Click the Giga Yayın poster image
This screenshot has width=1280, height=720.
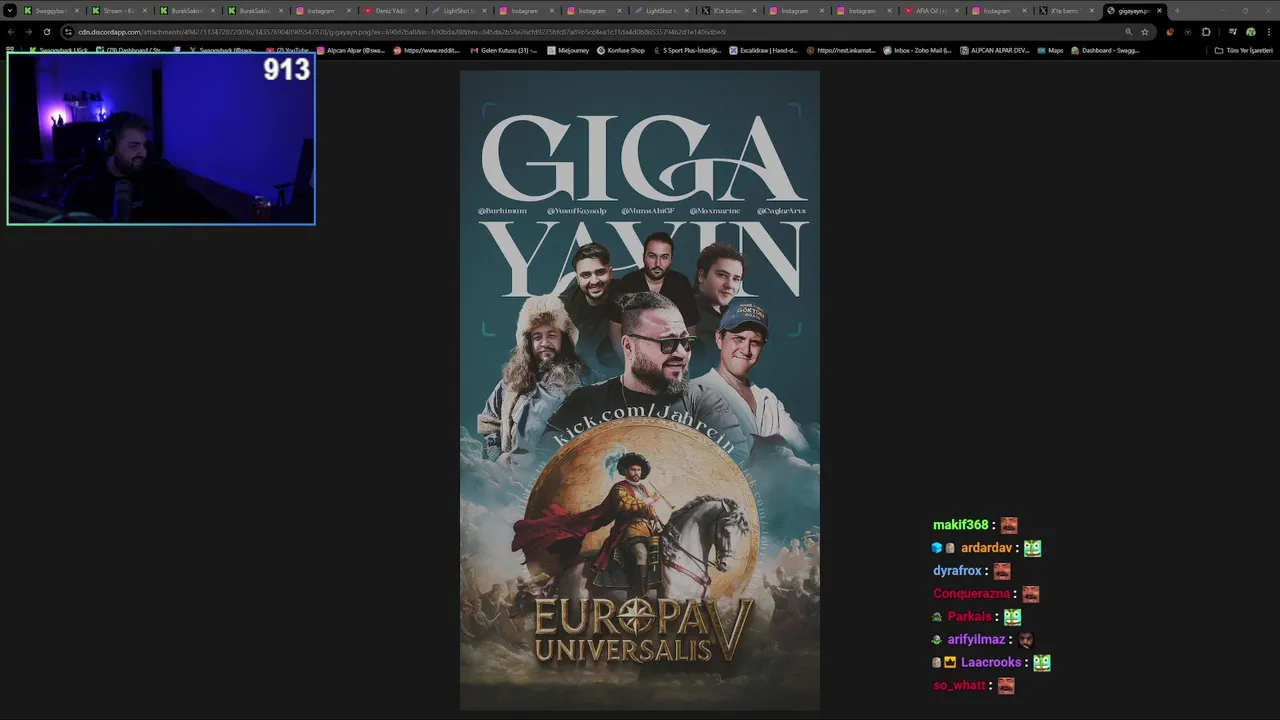(640, 390)
